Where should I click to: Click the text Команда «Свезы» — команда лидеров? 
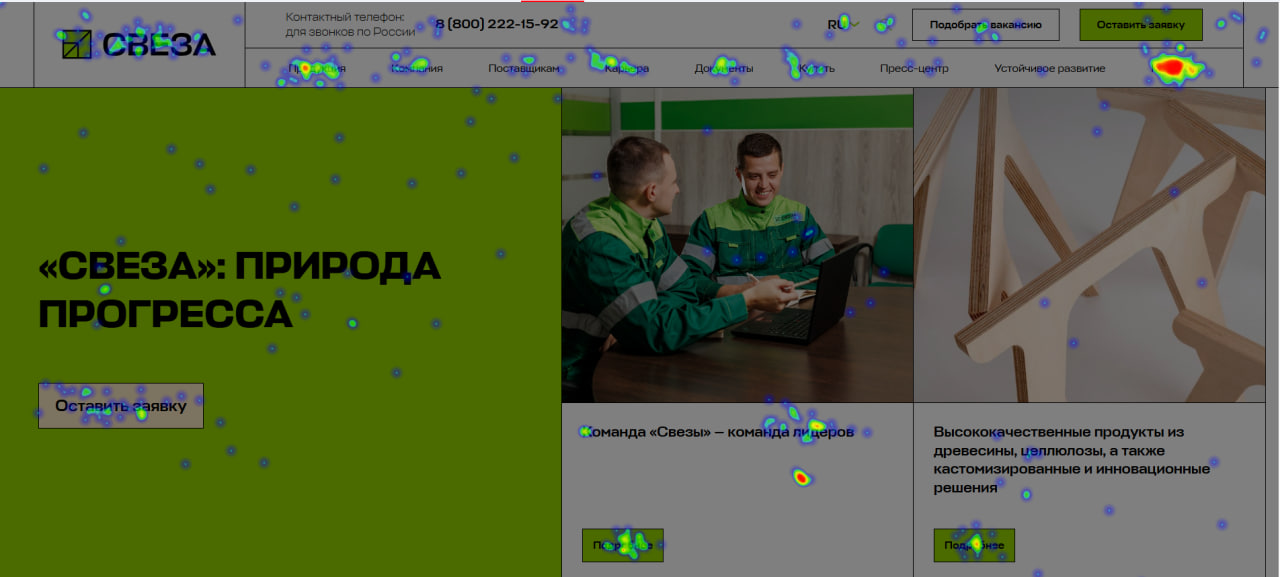pyautogui.click(x=718, y=432)
